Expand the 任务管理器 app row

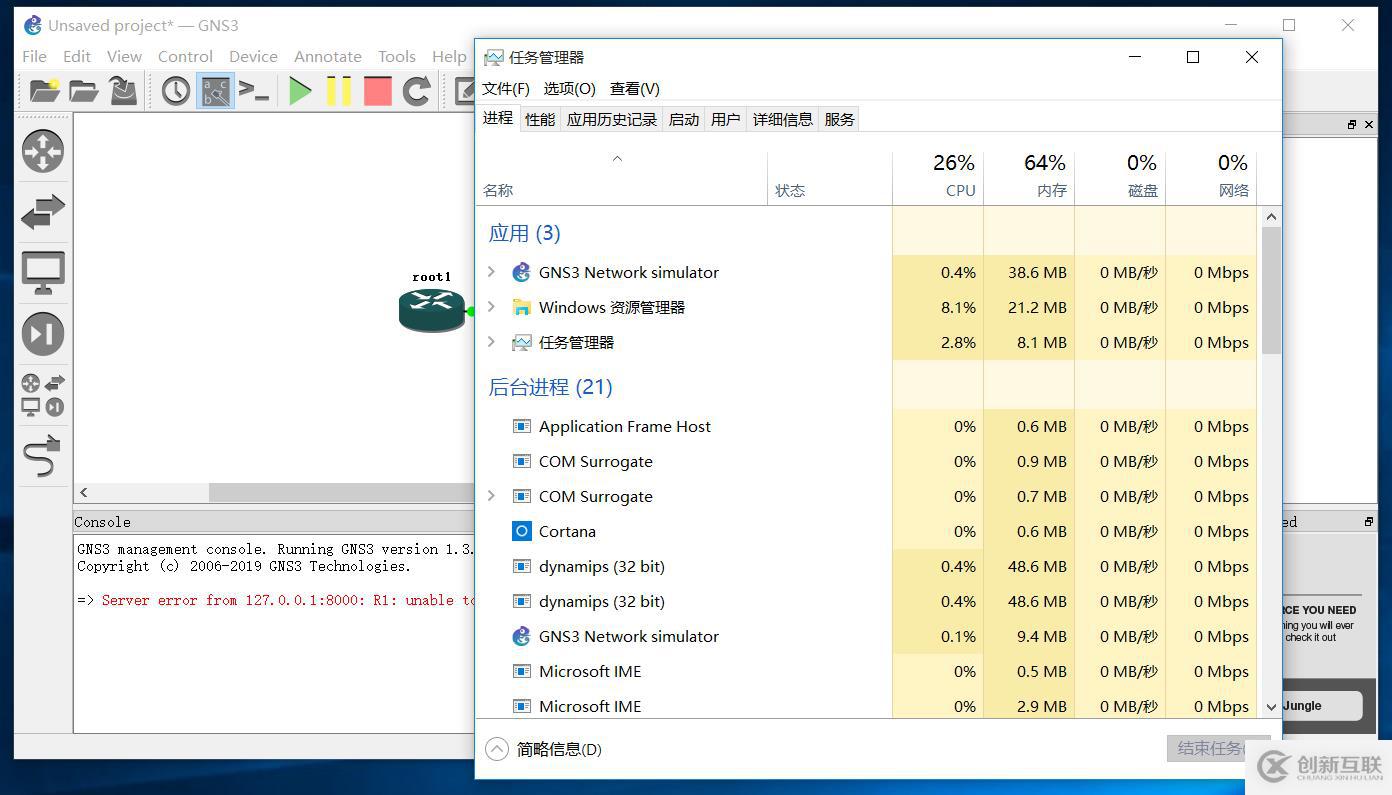pos(491,342)
